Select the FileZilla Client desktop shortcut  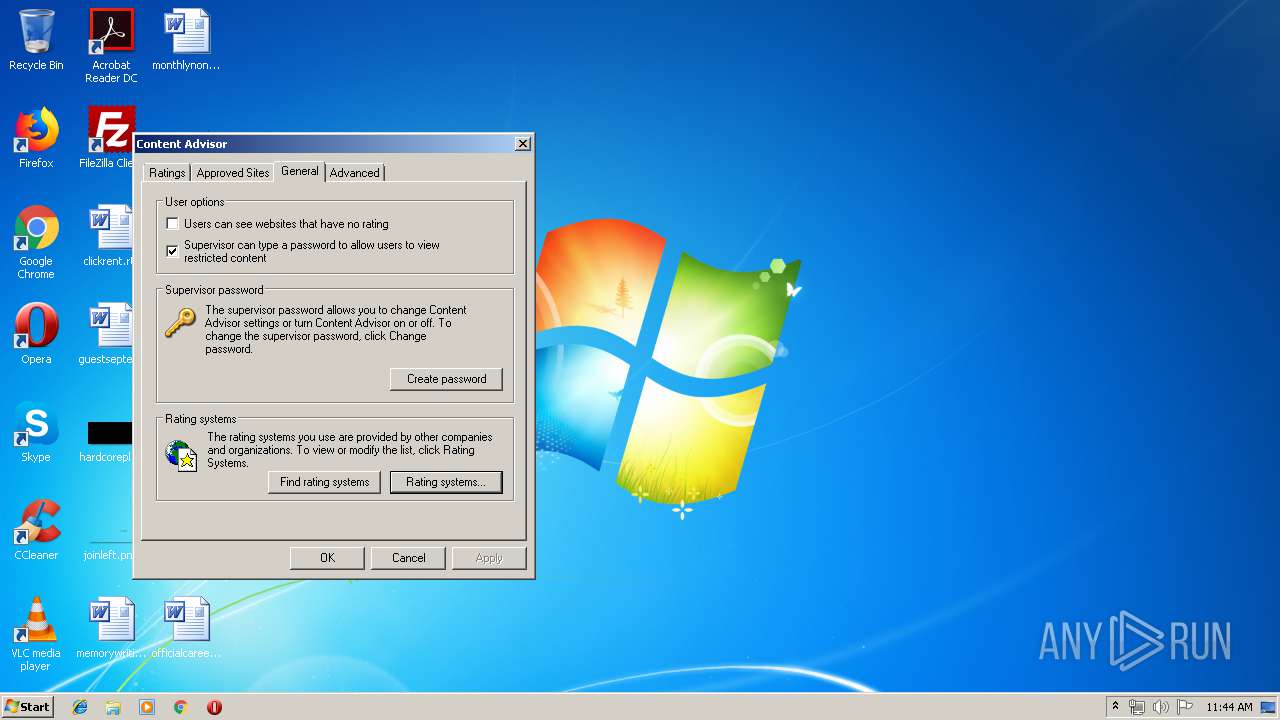tap(109, 138)
